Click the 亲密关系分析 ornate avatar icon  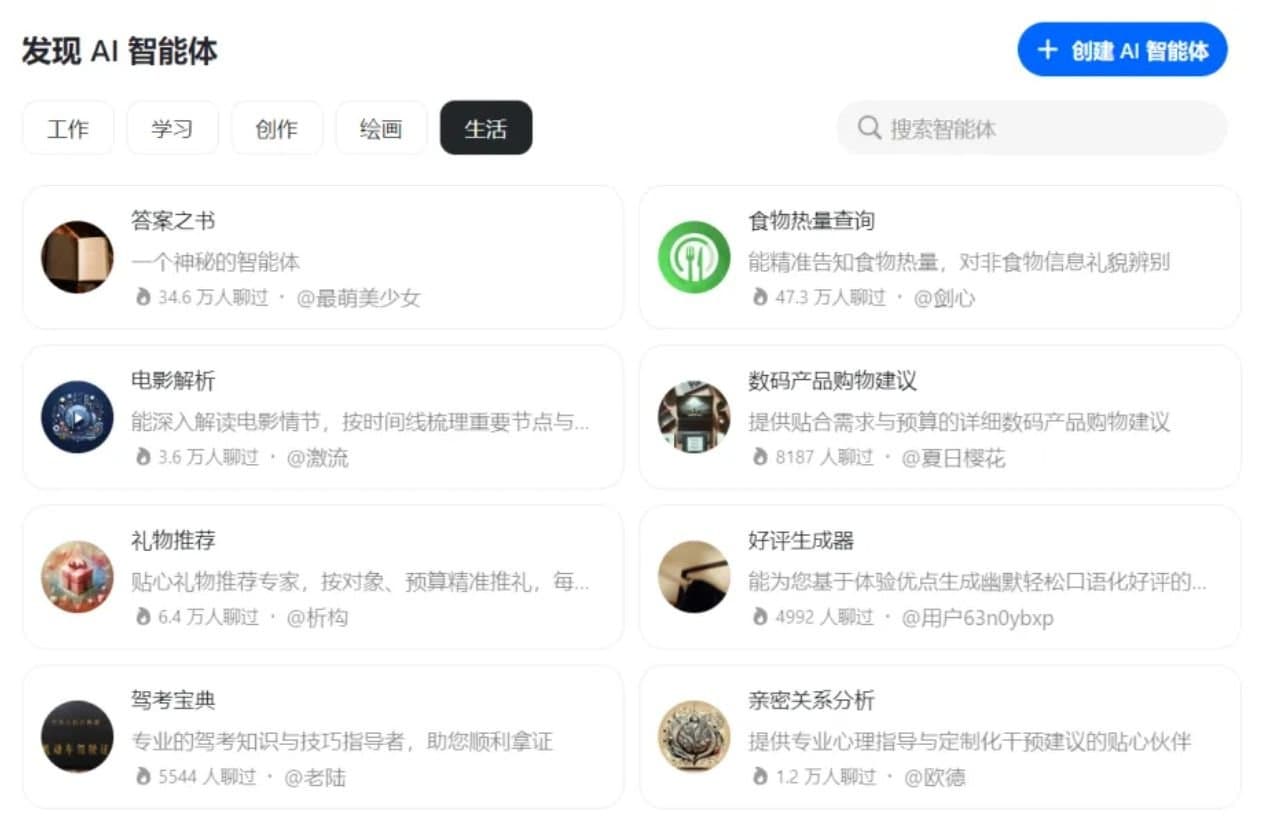pos(694,737)
